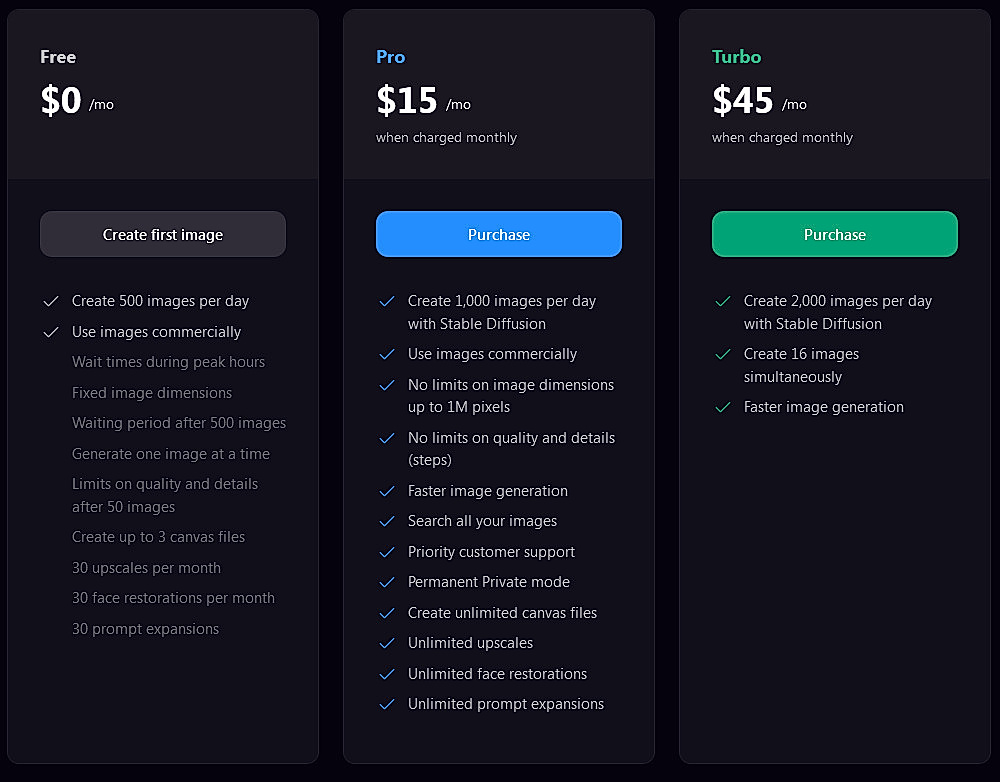This screenshot has width=1000, height=782.
Task: Click "Use images commercially" in the Pro plan
Action: click(492, 354)
